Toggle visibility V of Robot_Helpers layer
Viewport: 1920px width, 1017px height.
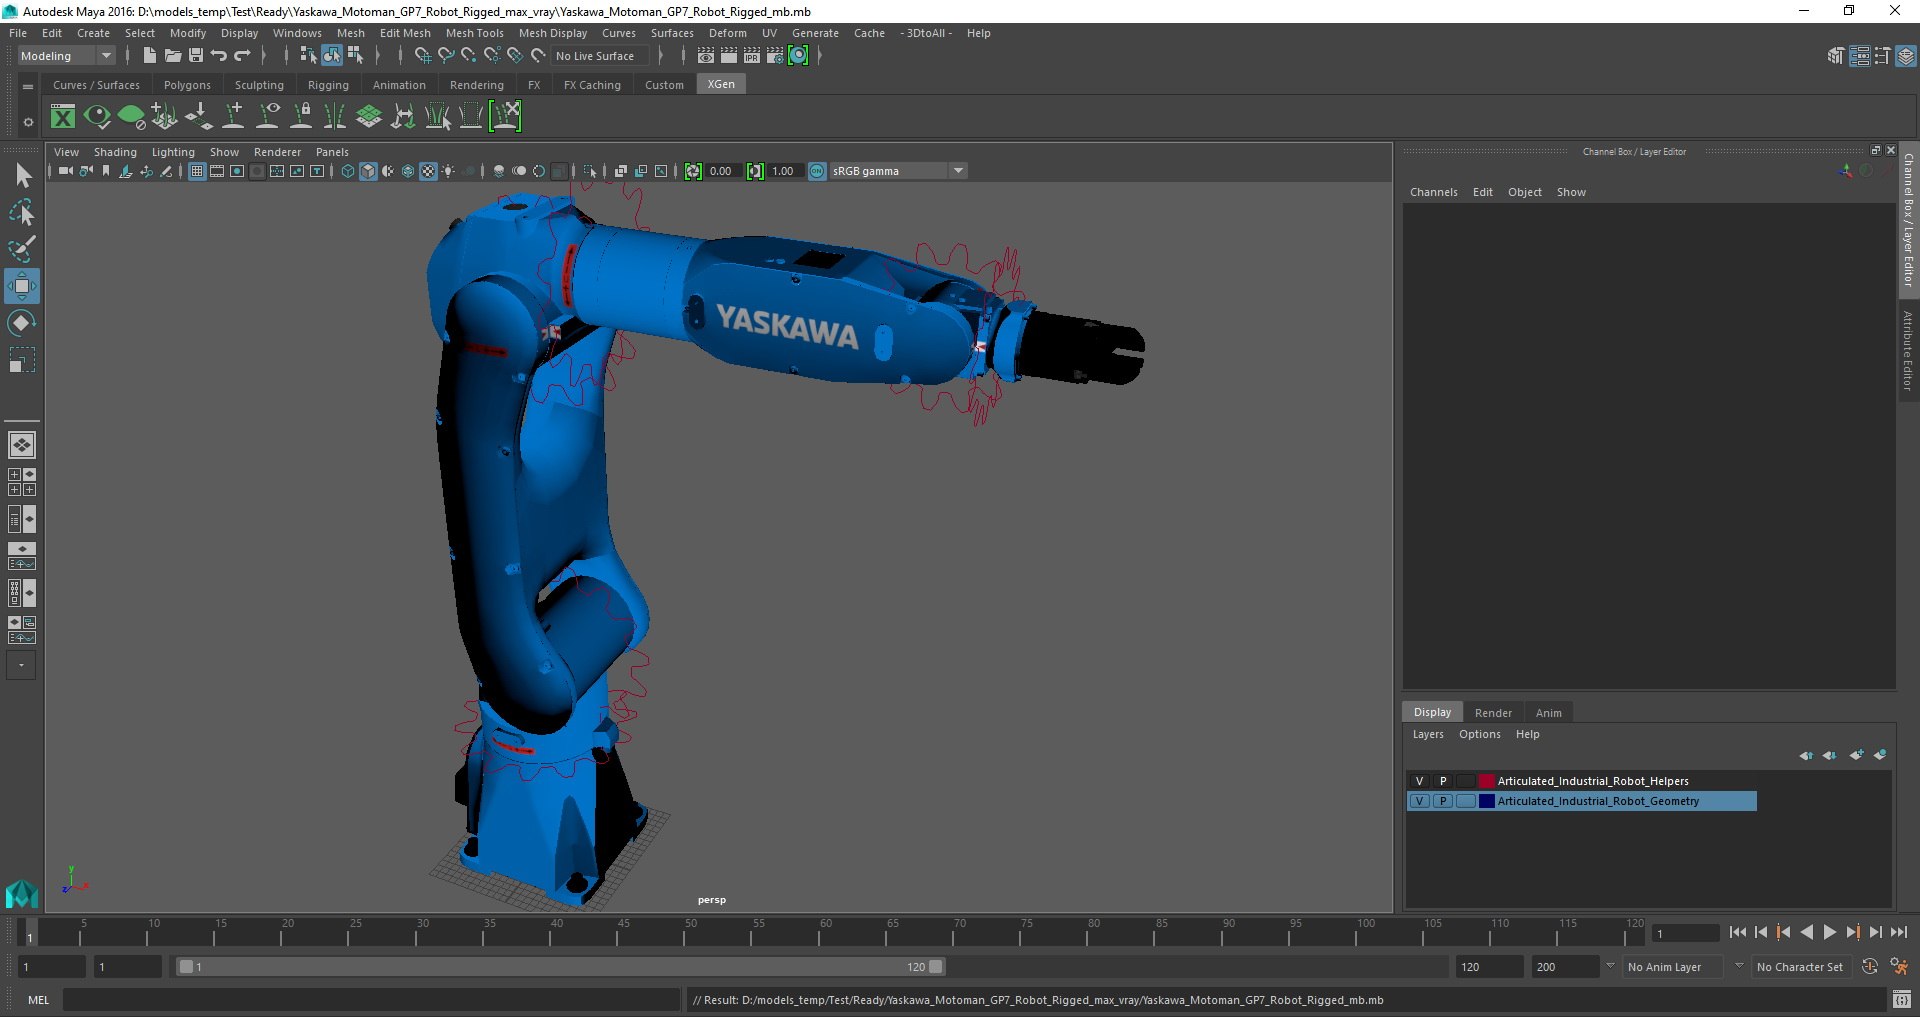click(1419, 781)
